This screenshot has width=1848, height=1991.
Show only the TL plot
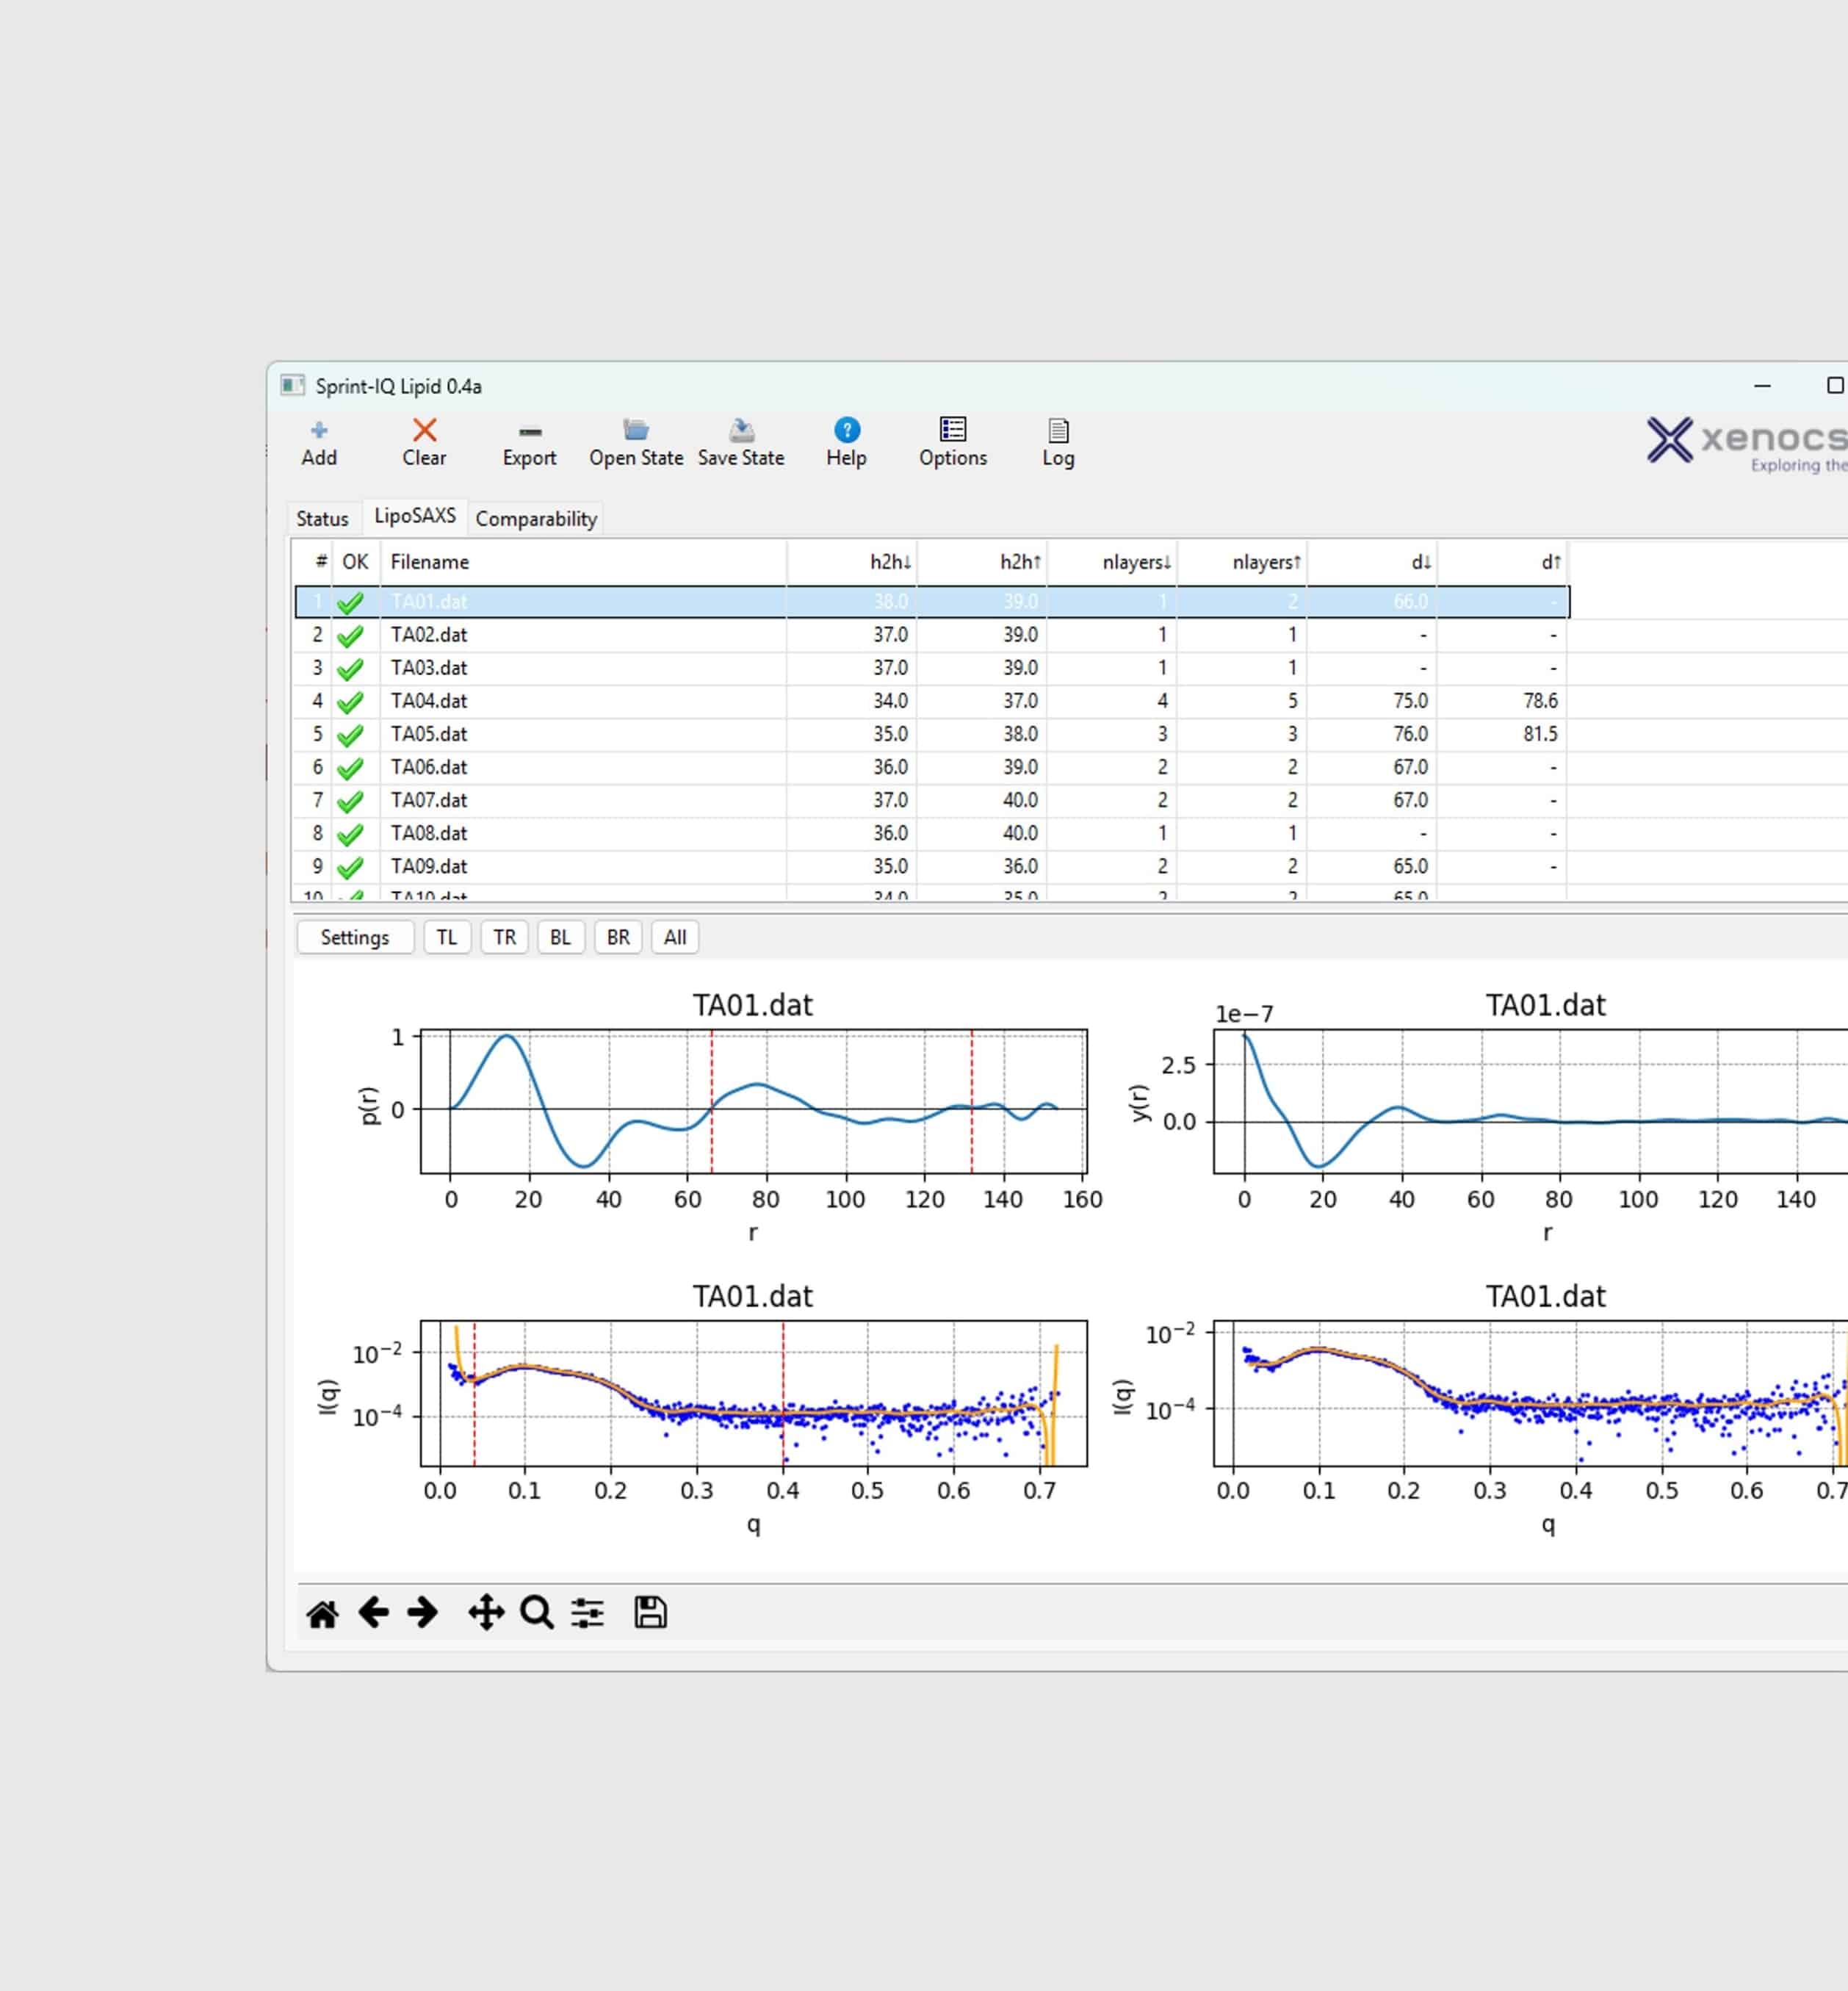tap(446, 938)
